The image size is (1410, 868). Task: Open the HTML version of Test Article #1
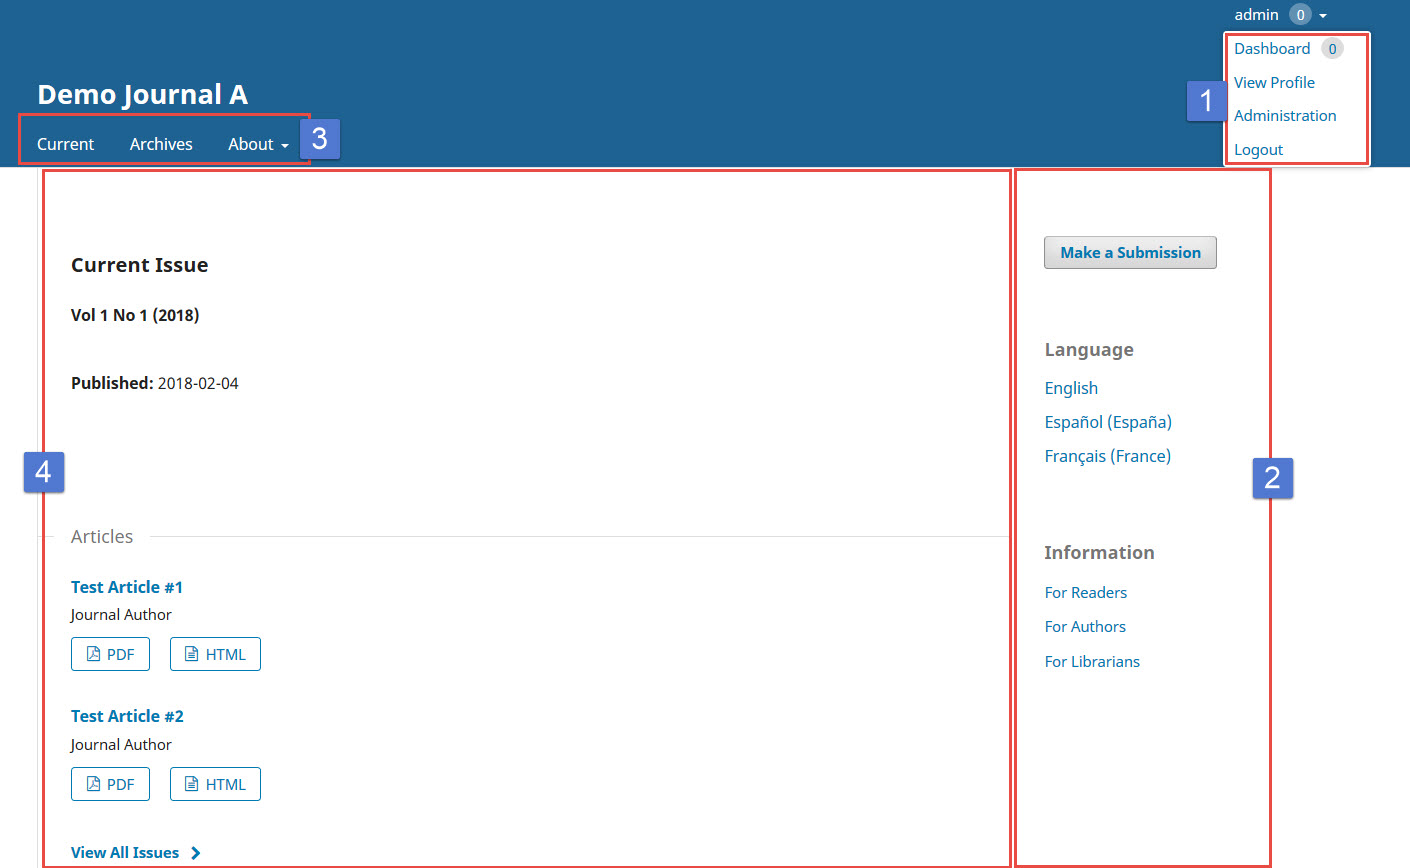pyautogui.click(x=215, y=653)
